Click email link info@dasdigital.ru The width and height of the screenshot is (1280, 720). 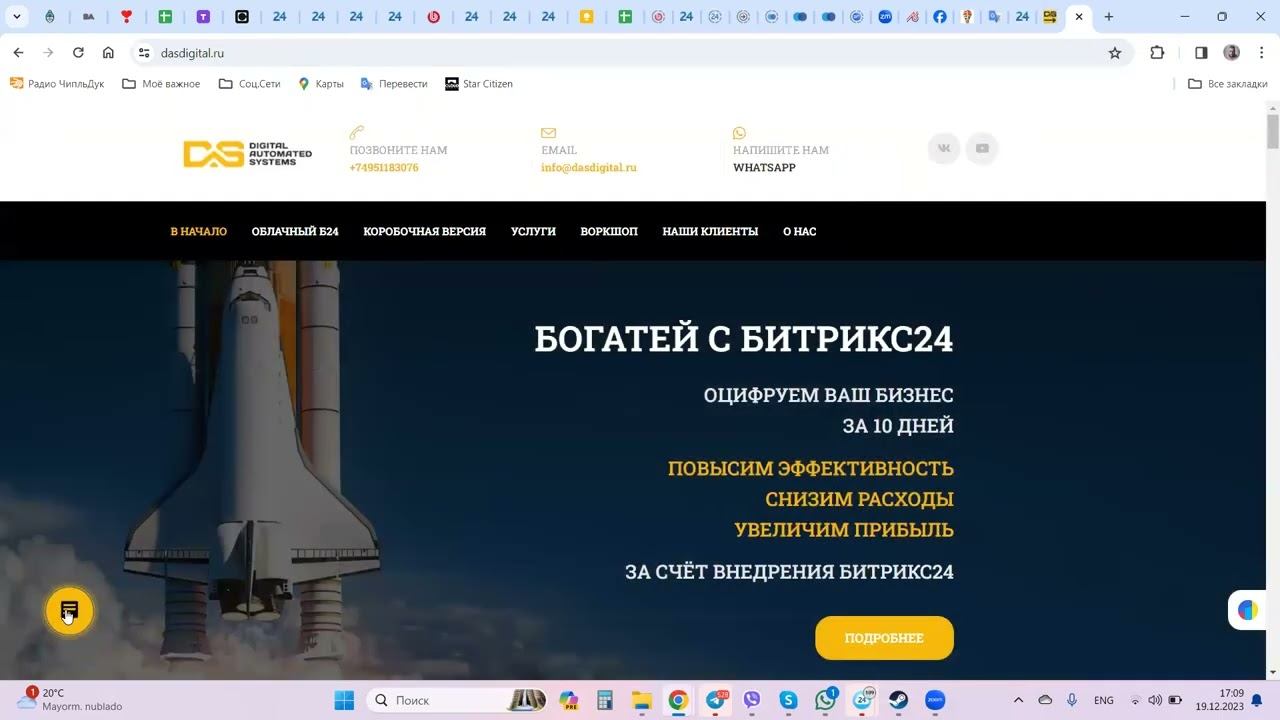pos(589,168)
